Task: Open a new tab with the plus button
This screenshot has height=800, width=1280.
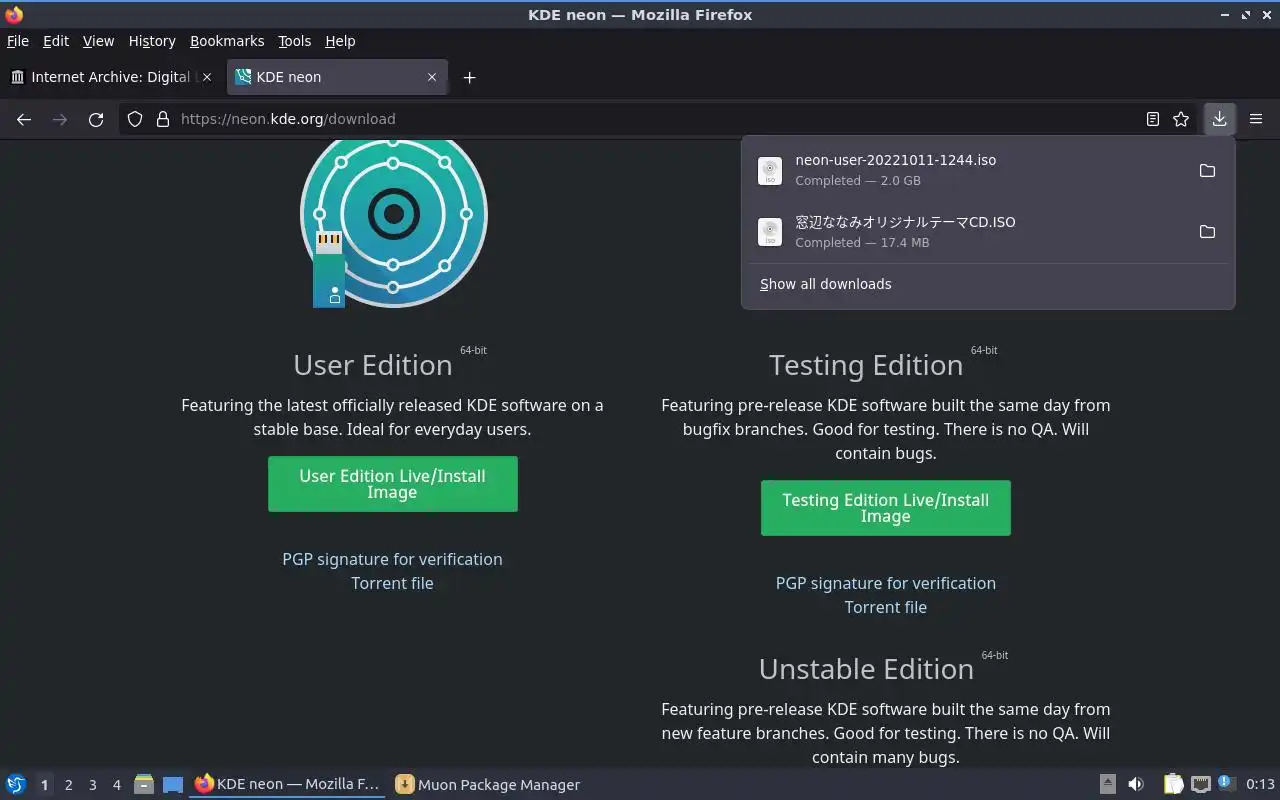Action: [x=469, y=77]
